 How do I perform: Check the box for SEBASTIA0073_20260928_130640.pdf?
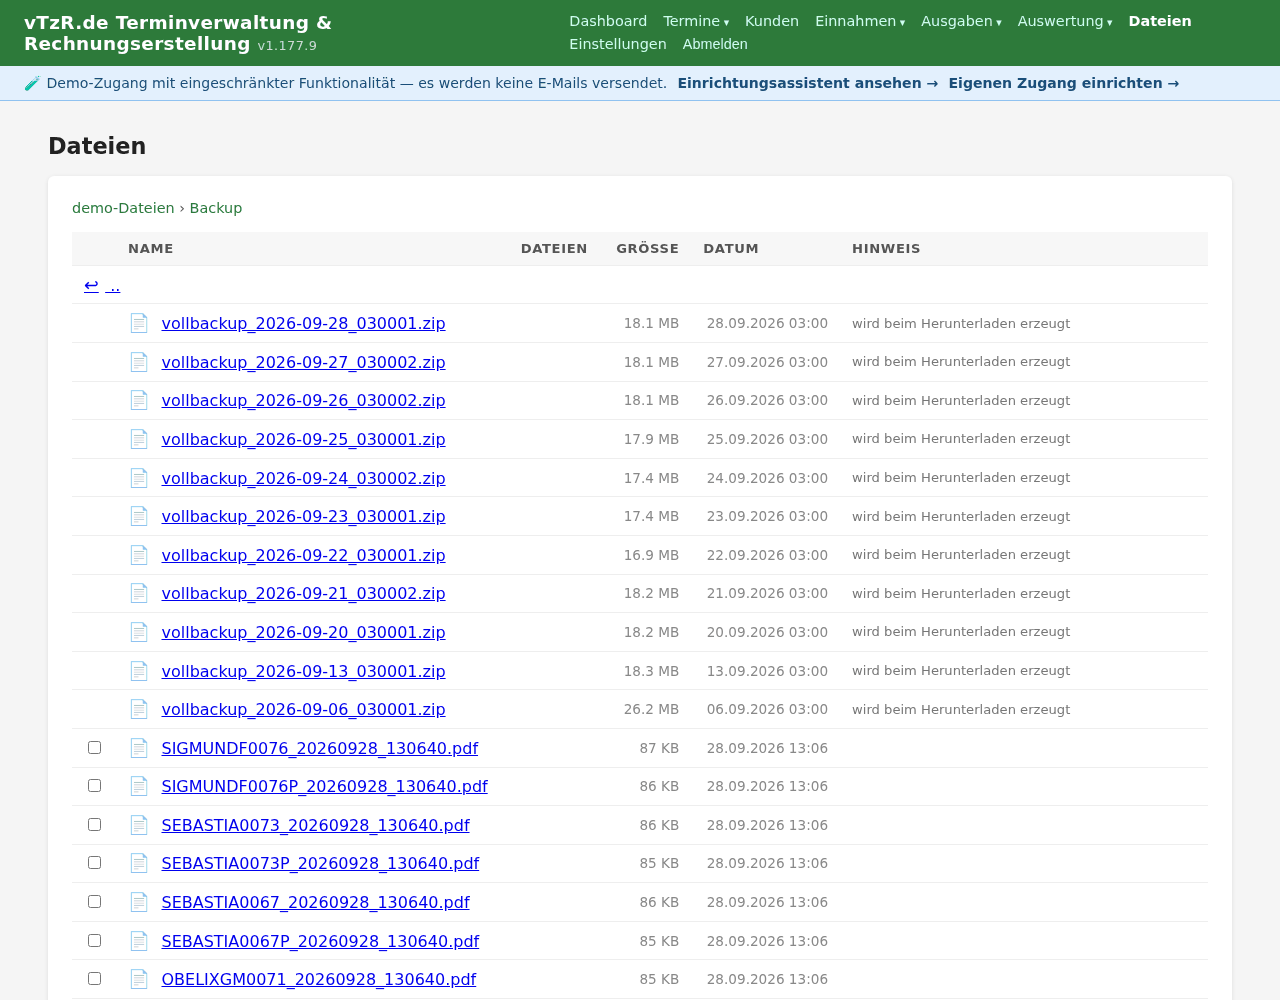point(95,824)
